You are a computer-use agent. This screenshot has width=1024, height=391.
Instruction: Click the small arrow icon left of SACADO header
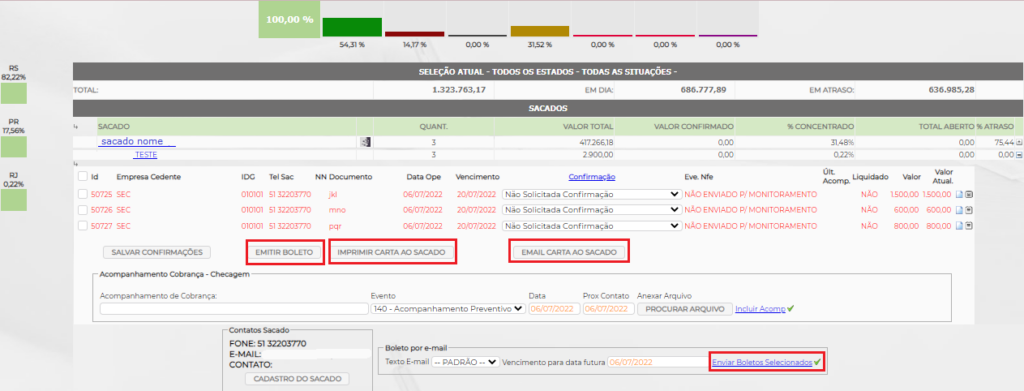point(76,126)
